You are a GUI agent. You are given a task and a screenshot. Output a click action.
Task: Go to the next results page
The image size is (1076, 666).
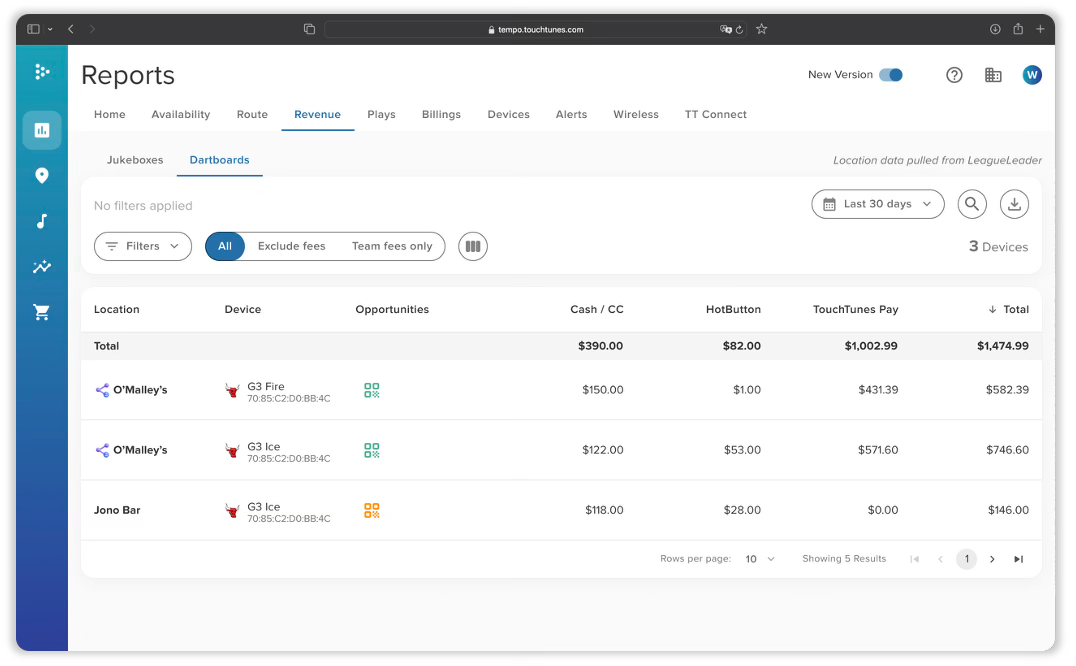click(992, 559)
